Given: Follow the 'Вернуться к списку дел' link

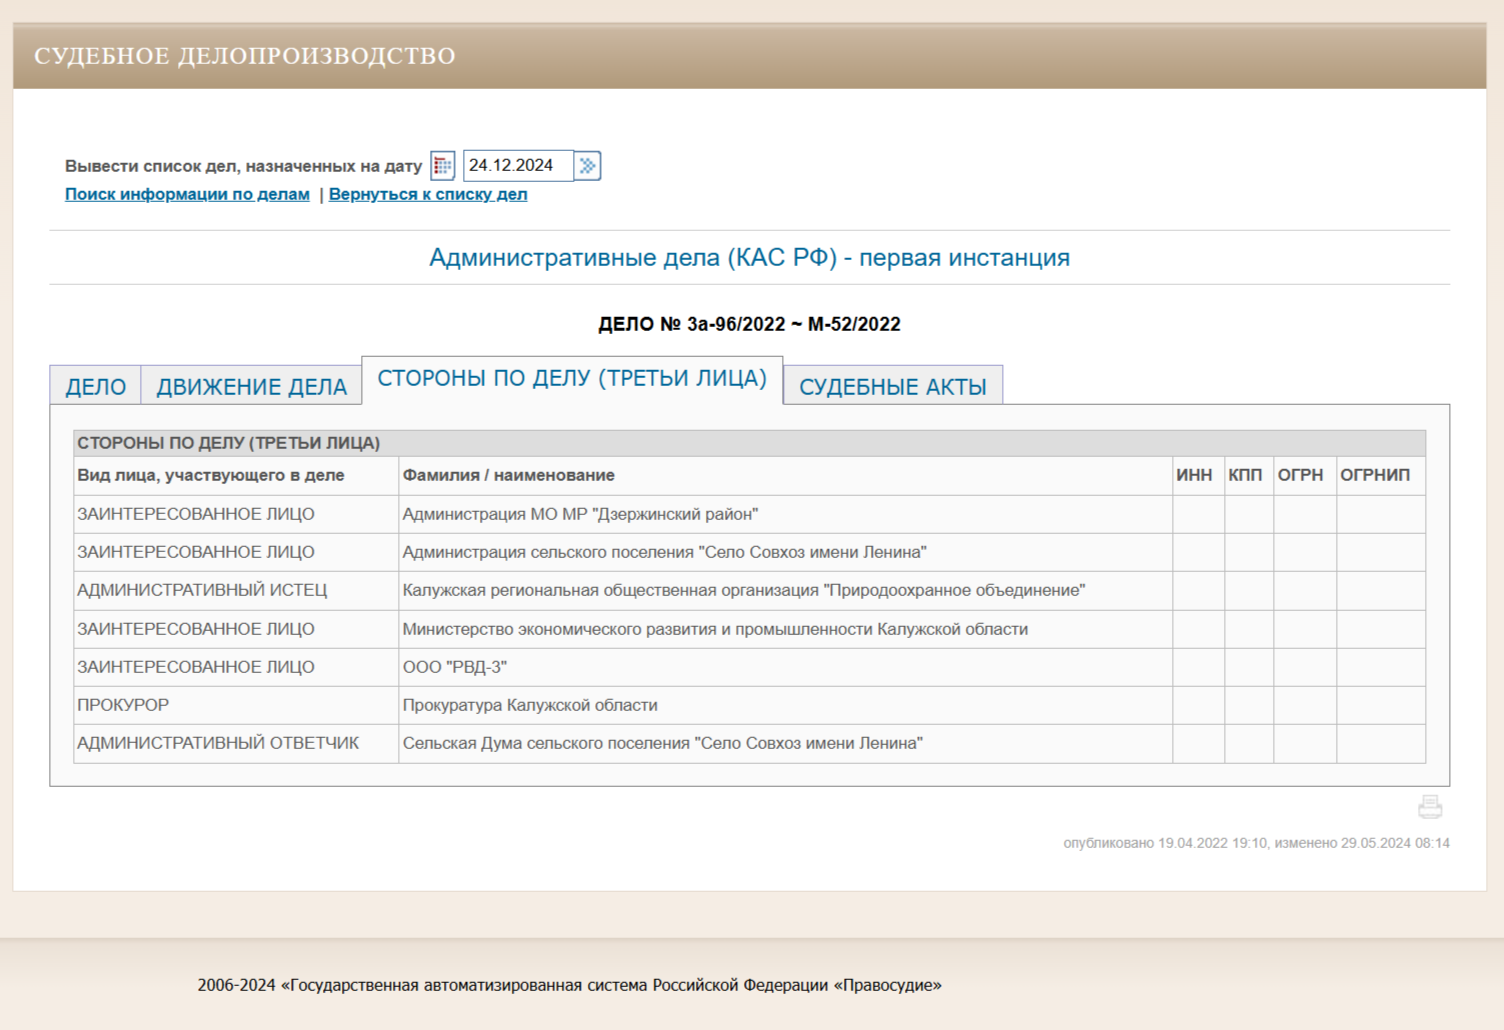Looking at the screenshot, I should pyautogui.click(x=428, y=194).
